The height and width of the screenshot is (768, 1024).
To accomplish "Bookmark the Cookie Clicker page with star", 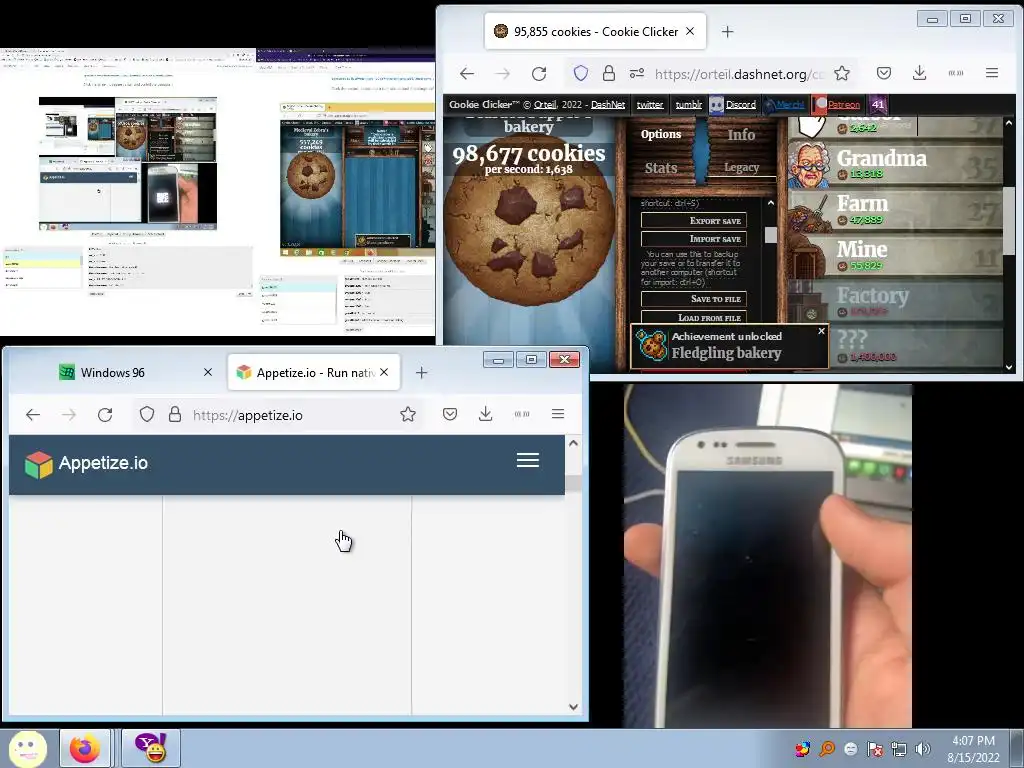I will (842, 73).
